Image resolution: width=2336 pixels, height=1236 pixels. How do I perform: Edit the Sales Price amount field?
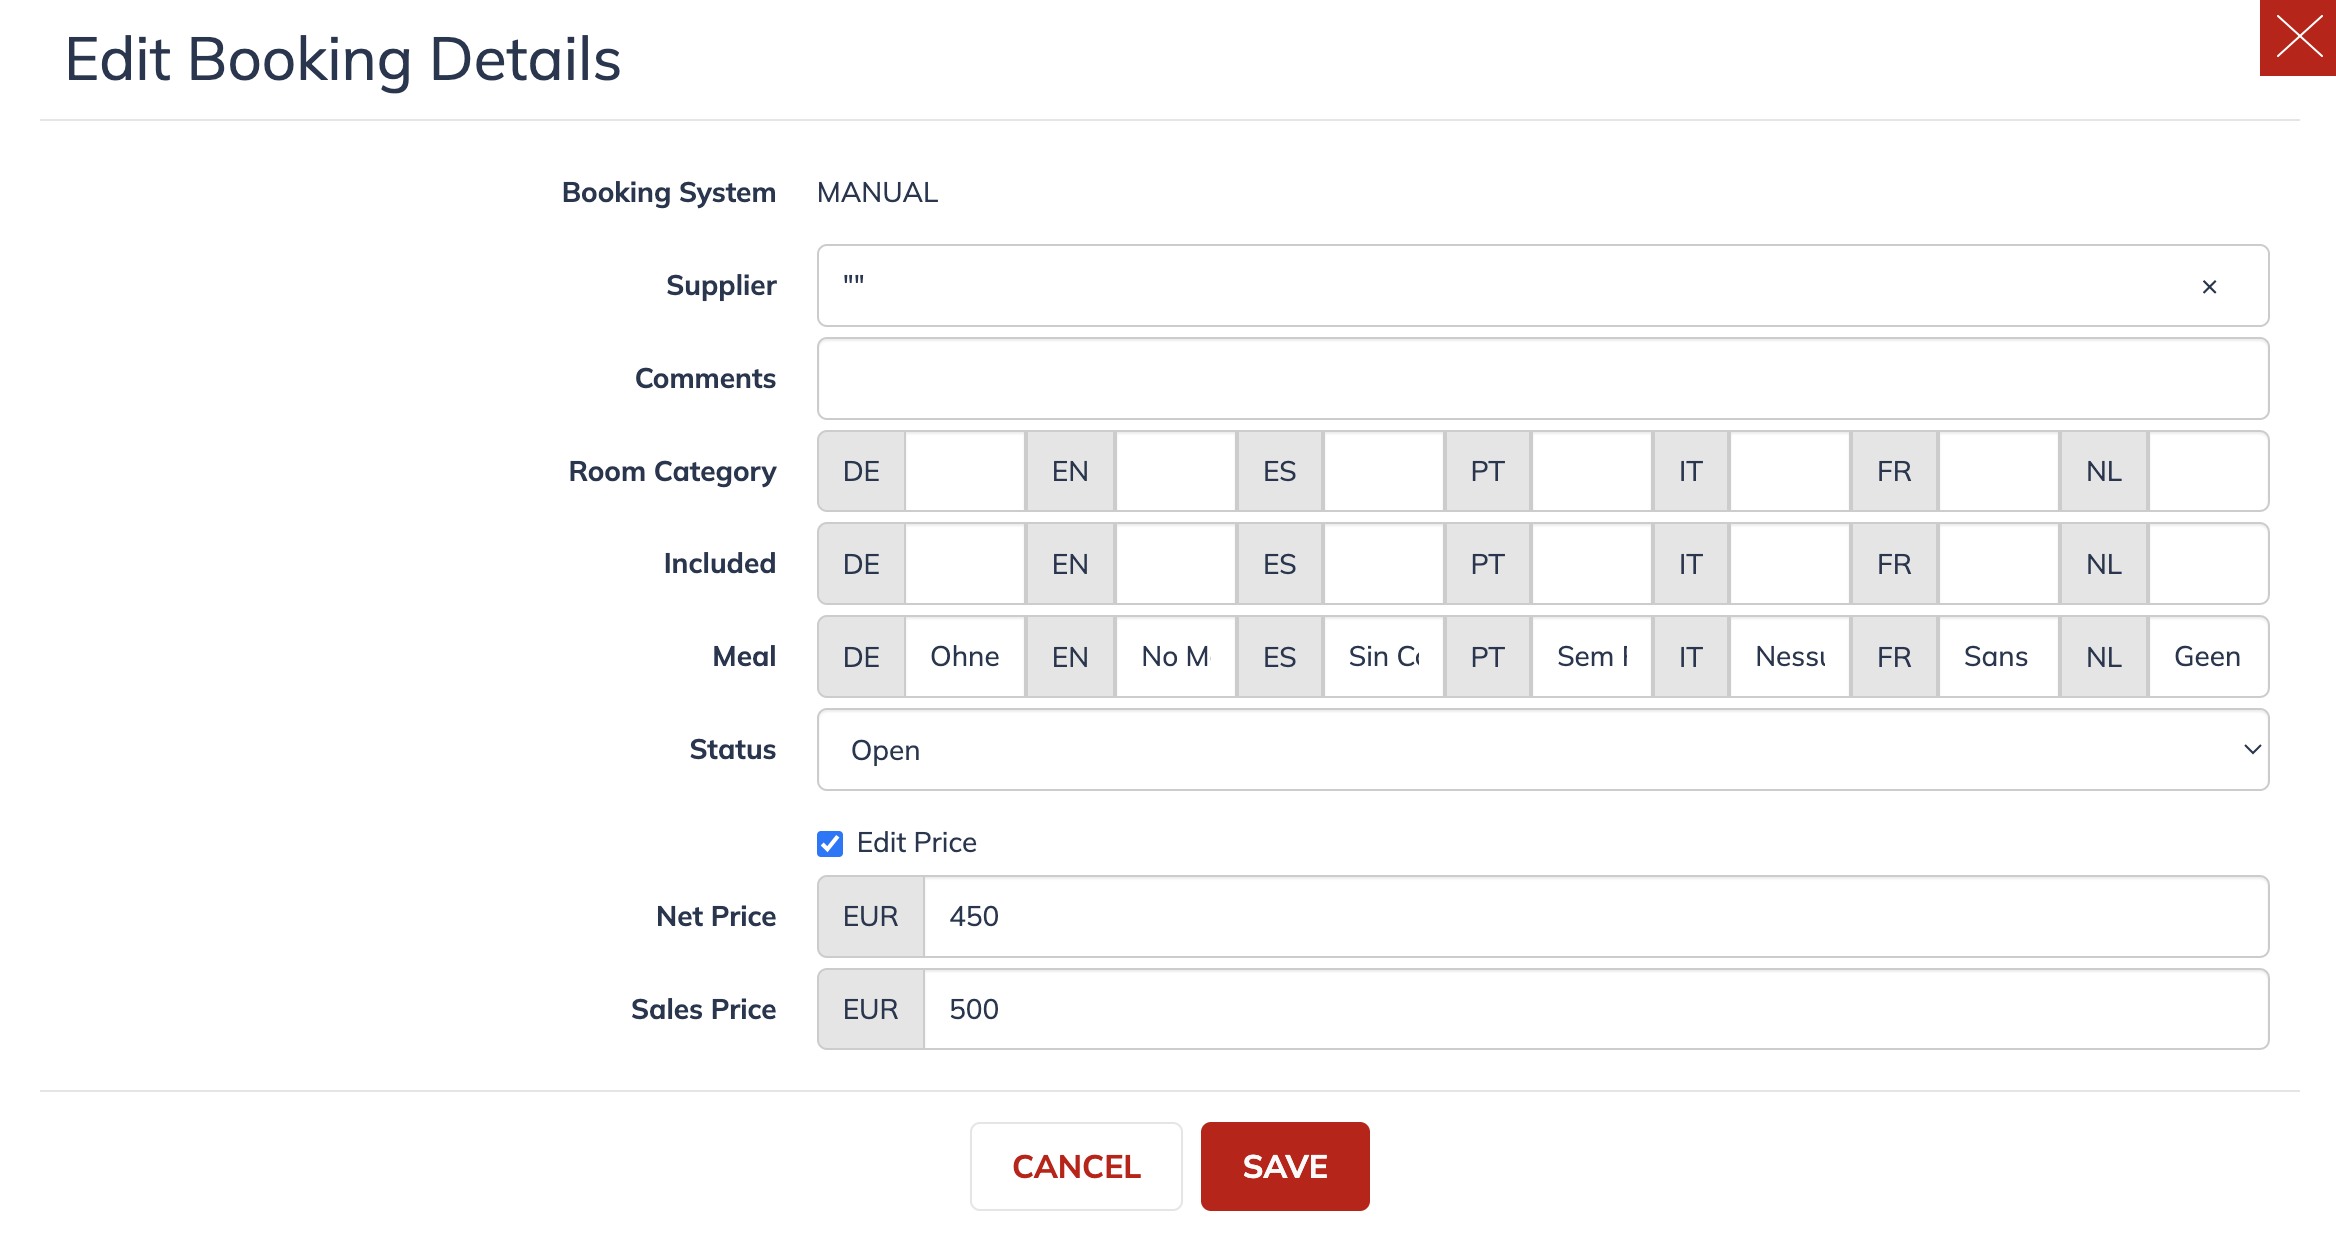coord(1596,1009)
